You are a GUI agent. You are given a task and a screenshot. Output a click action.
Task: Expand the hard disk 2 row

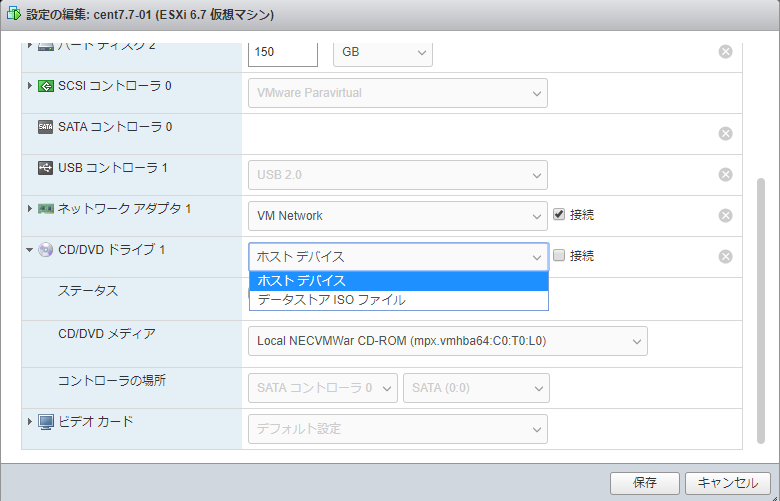(30, 45)
